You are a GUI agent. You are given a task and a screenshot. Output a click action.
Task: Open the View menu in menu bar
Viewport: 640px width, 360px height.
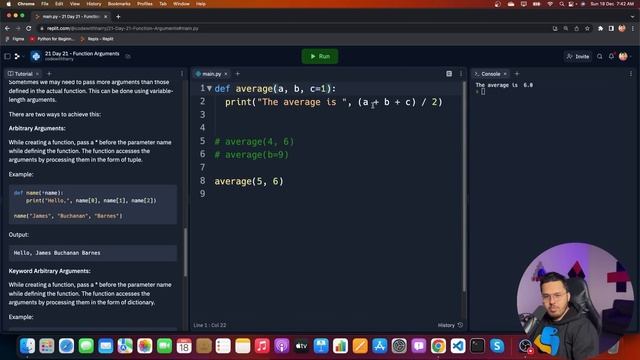pos(75,4)
